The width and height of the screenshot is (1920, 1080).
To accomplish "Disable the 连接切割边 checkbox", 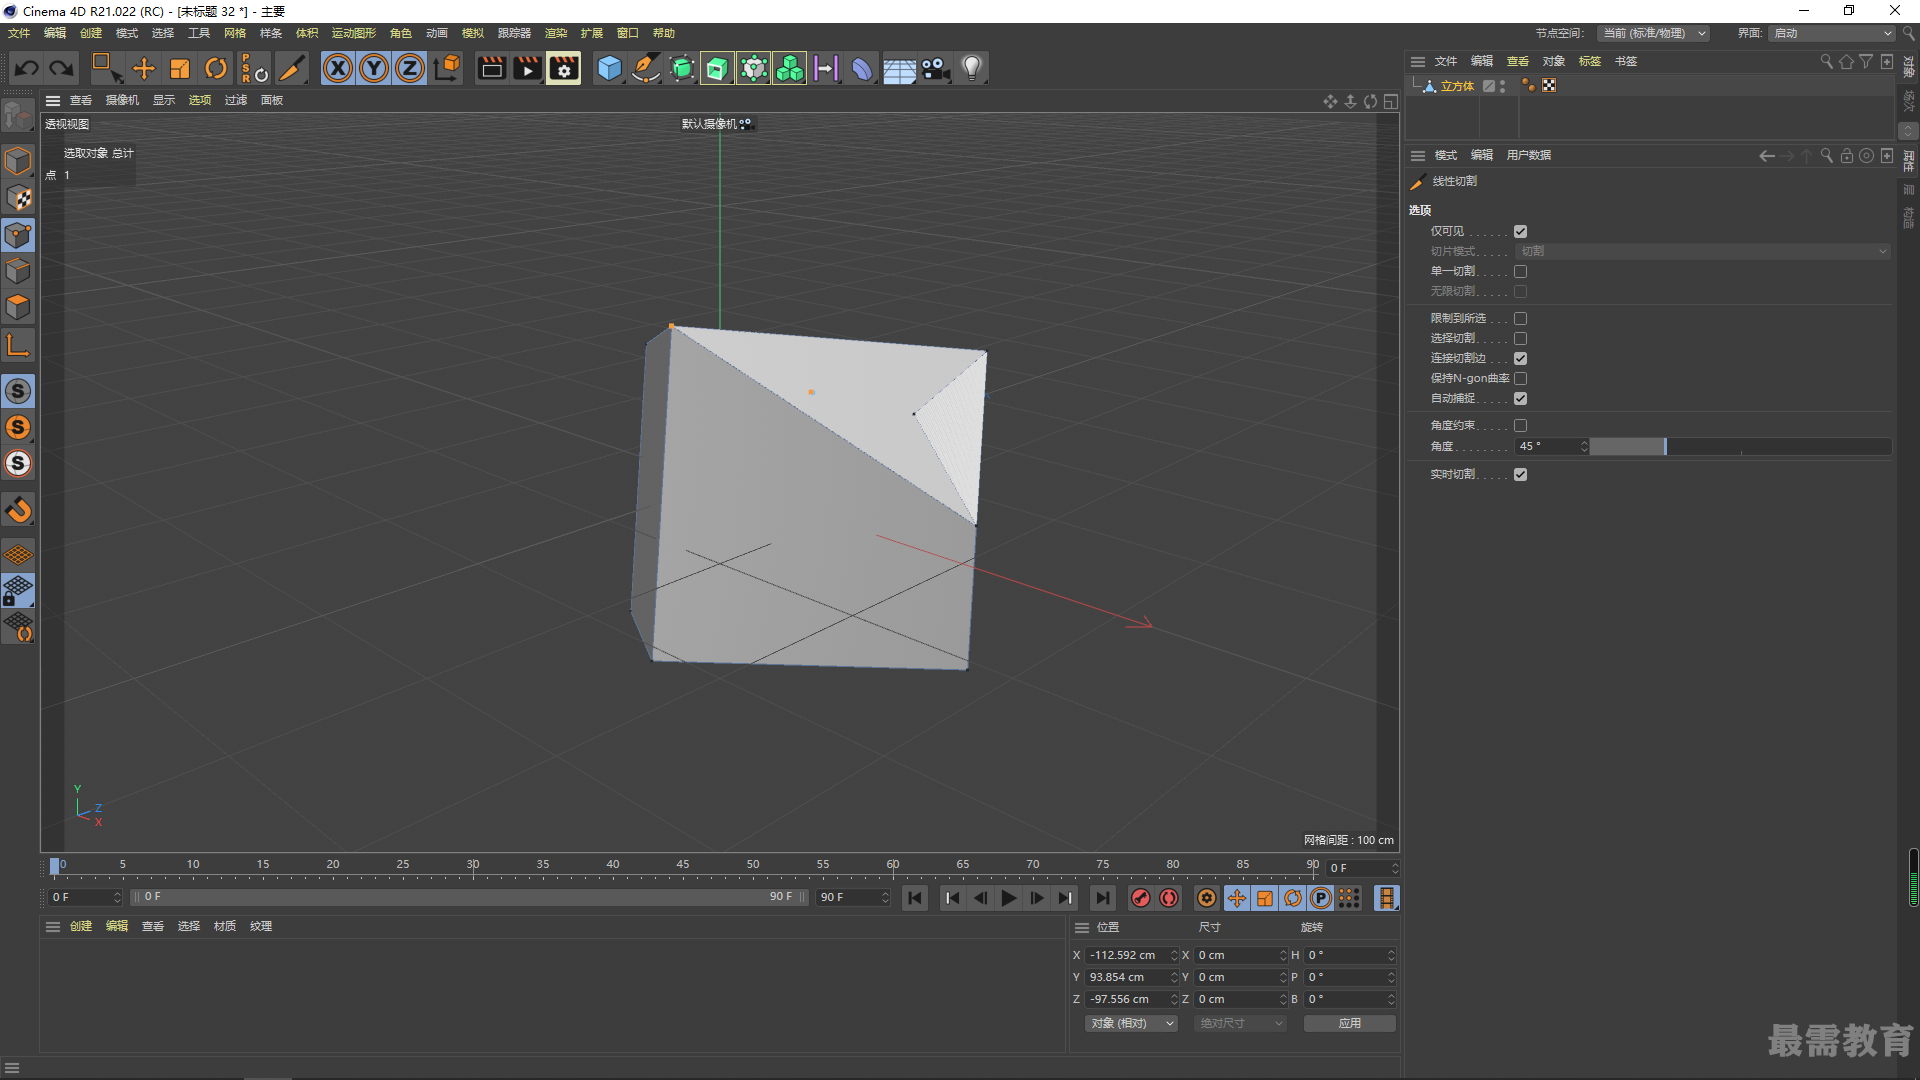I will pyautogui.click(x=1520, y=358).
